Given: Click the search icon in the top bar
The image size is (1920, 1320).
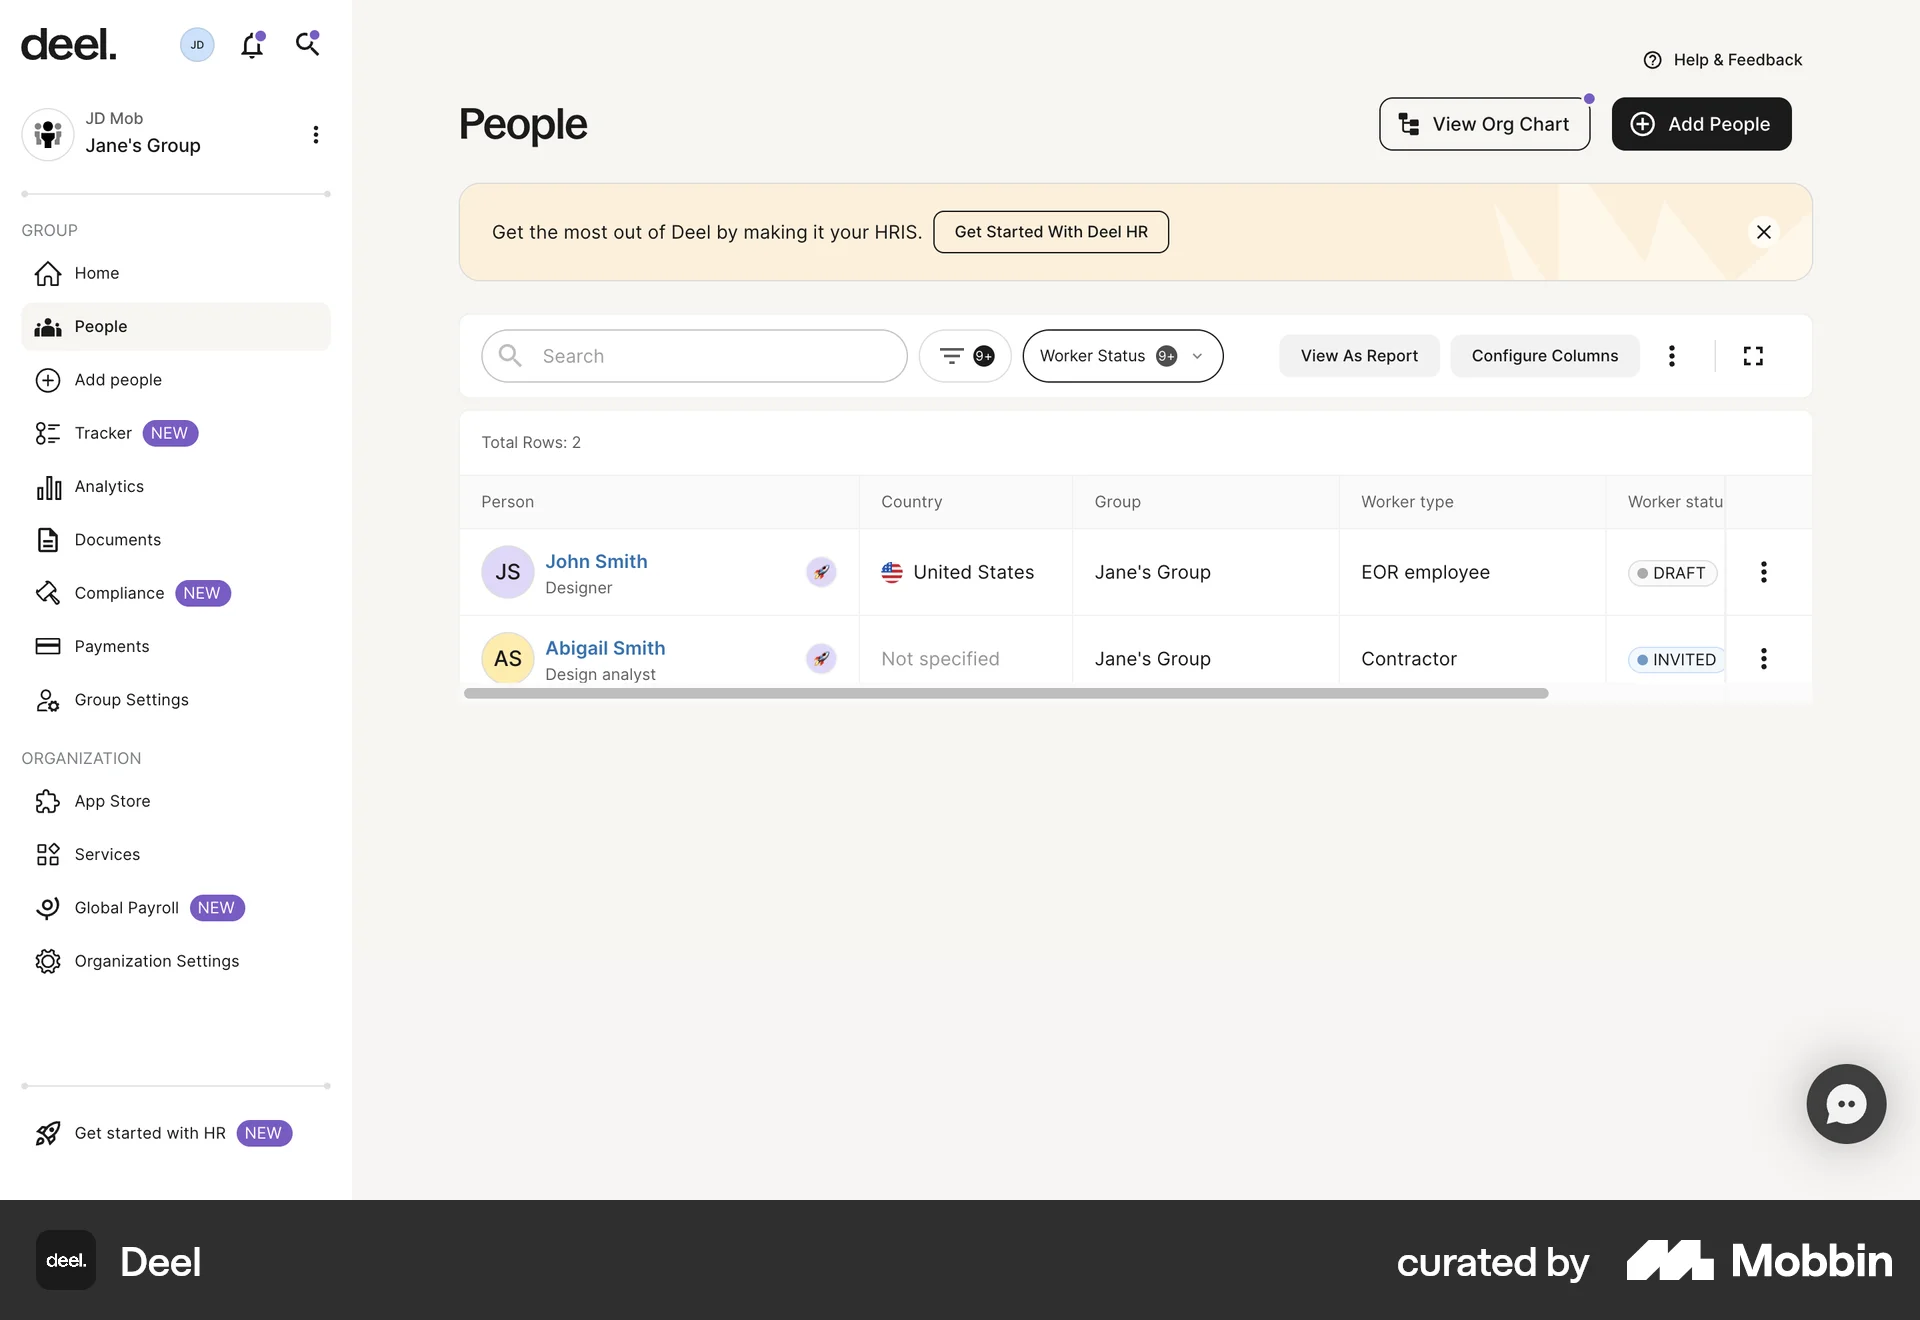Looking at the screenshot, I should point(308,44).
